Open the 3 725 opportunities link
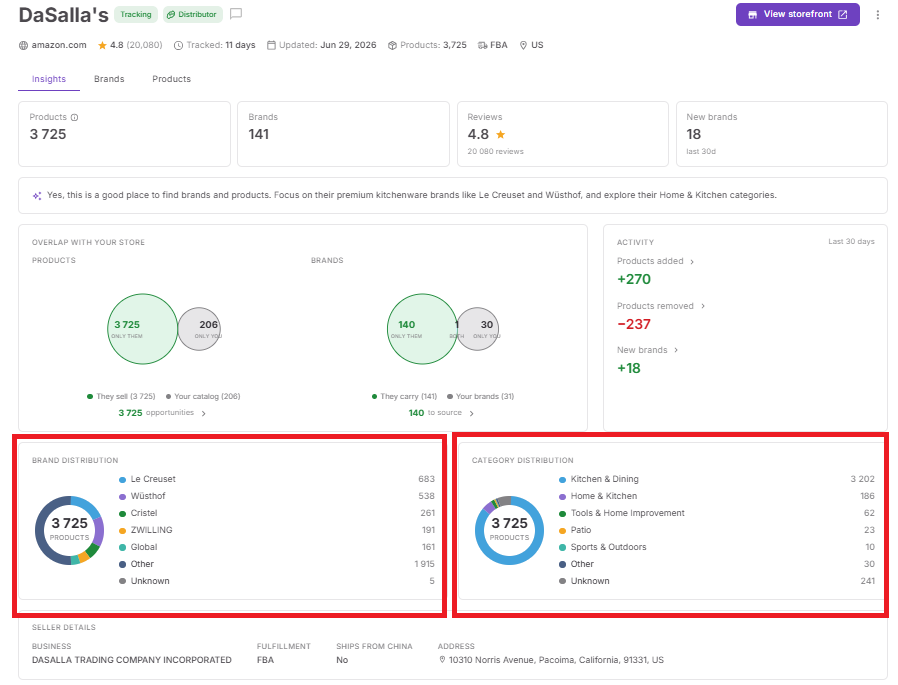The height and width of the screenshot is (685, 898). point(162,413)
